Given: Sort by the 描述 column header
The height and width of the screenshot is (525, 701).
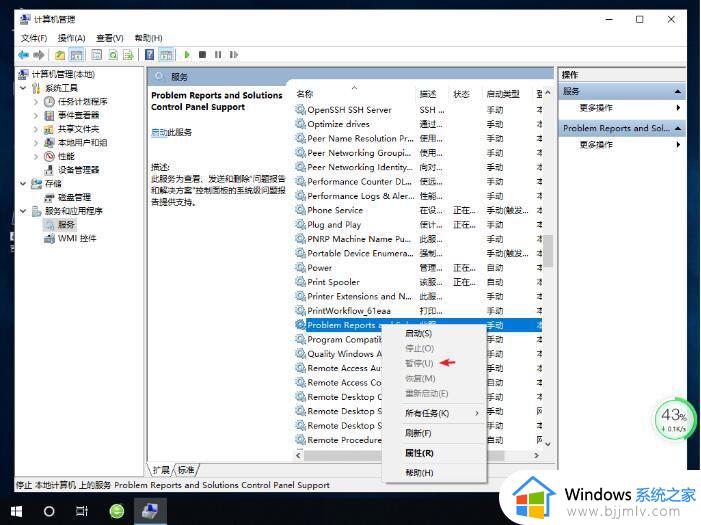Looking at the screenshot, I should pyautogui.click(x=428, y=94).
